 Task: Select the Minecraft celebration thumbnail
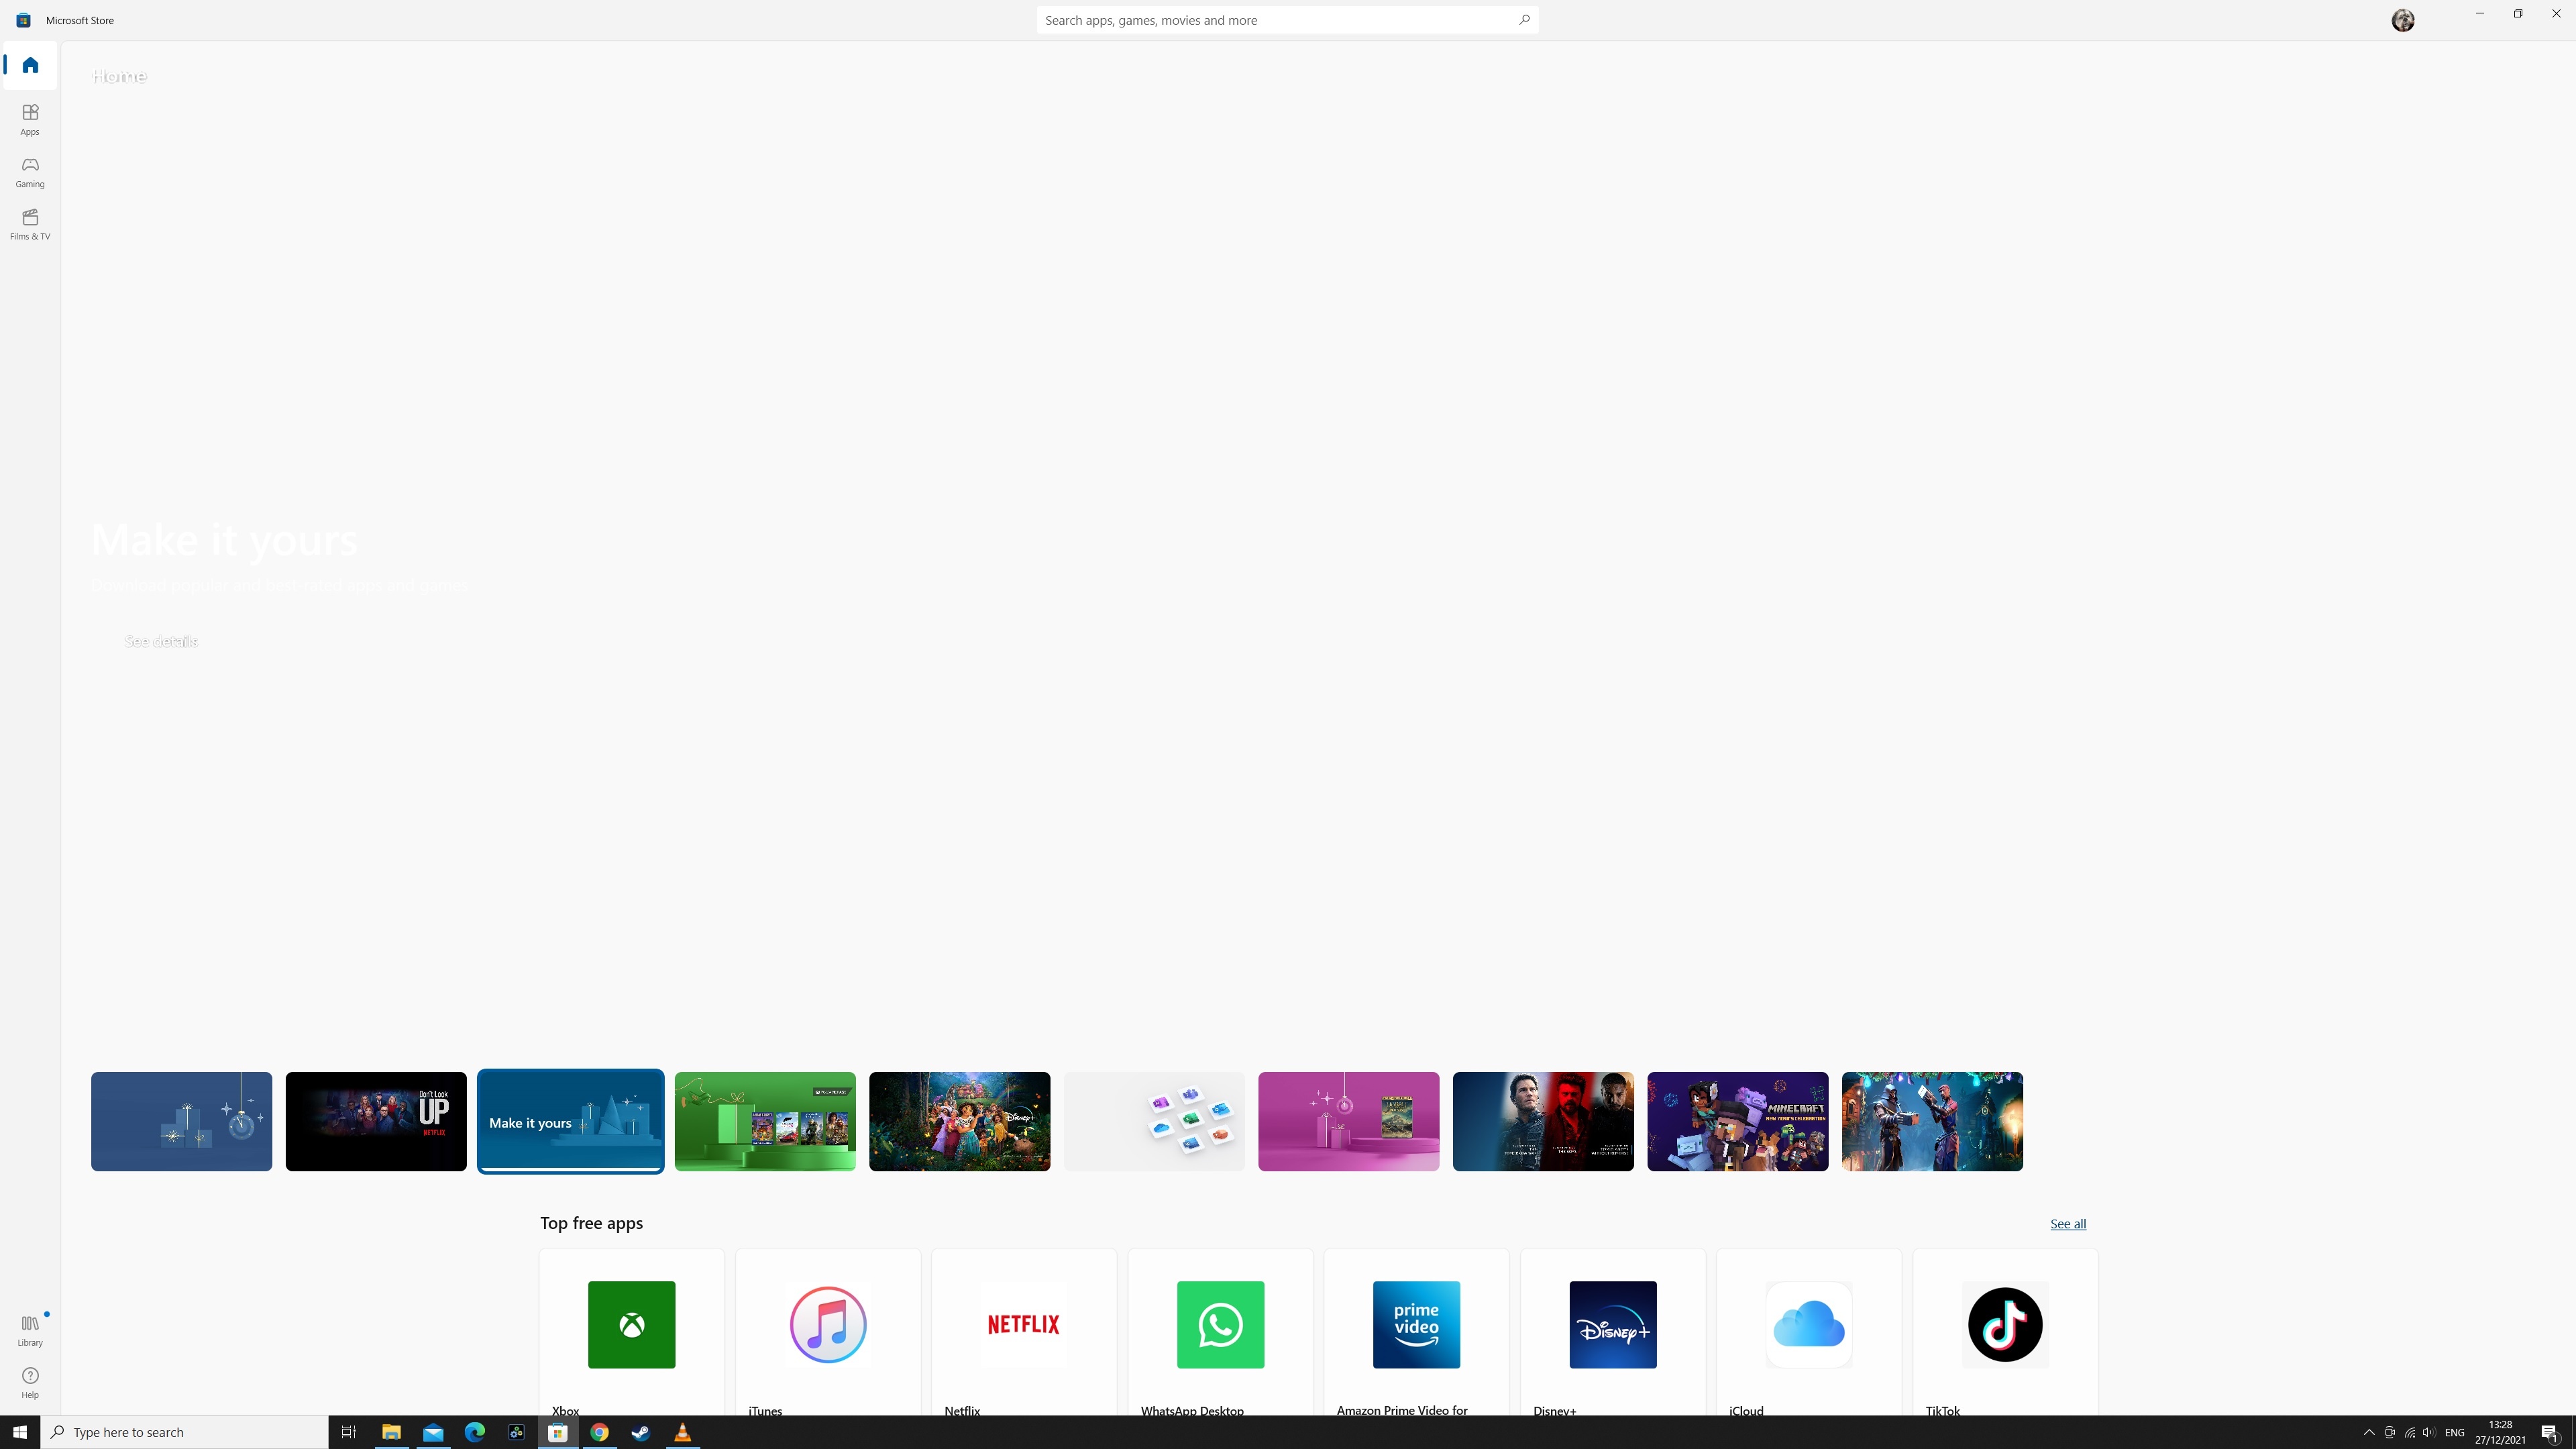(x=1737, y=1121)
